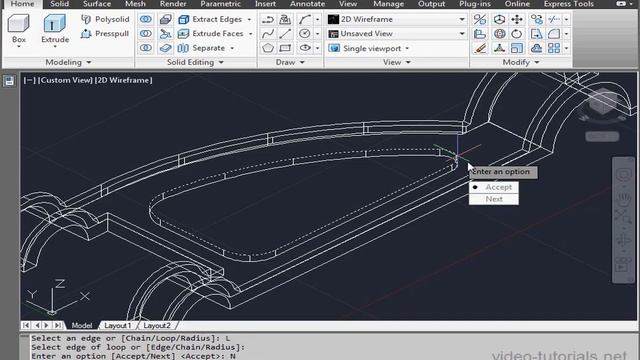Run the Separate solids command
640x360 pixels.
(202, 48)
